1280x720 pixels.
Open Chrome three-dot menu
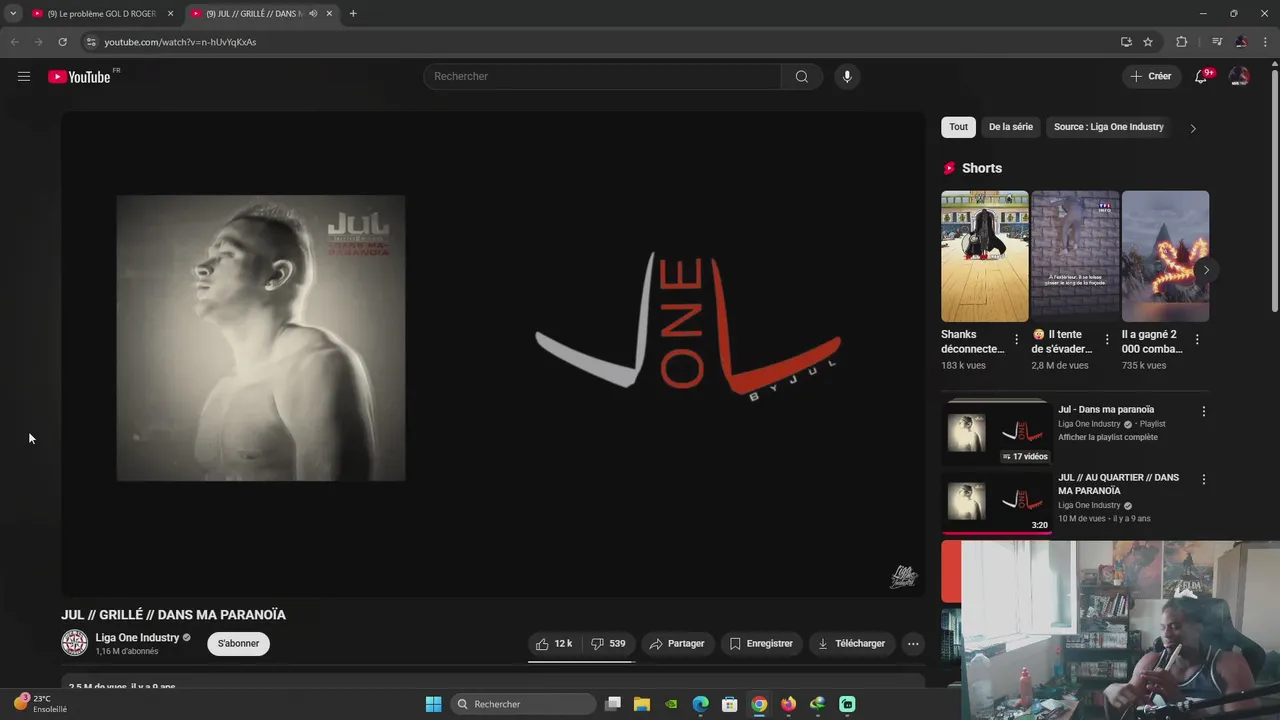pyautogui.click(x=1265, y=42)
